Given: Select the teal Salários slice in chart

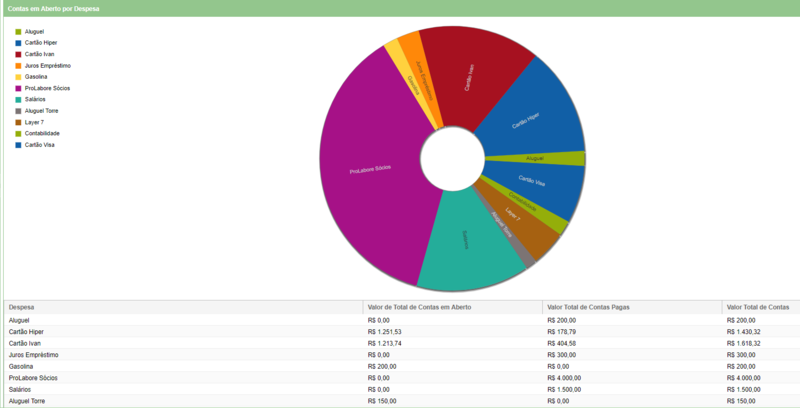Looking at the screenshot, I should pos(463,240).
